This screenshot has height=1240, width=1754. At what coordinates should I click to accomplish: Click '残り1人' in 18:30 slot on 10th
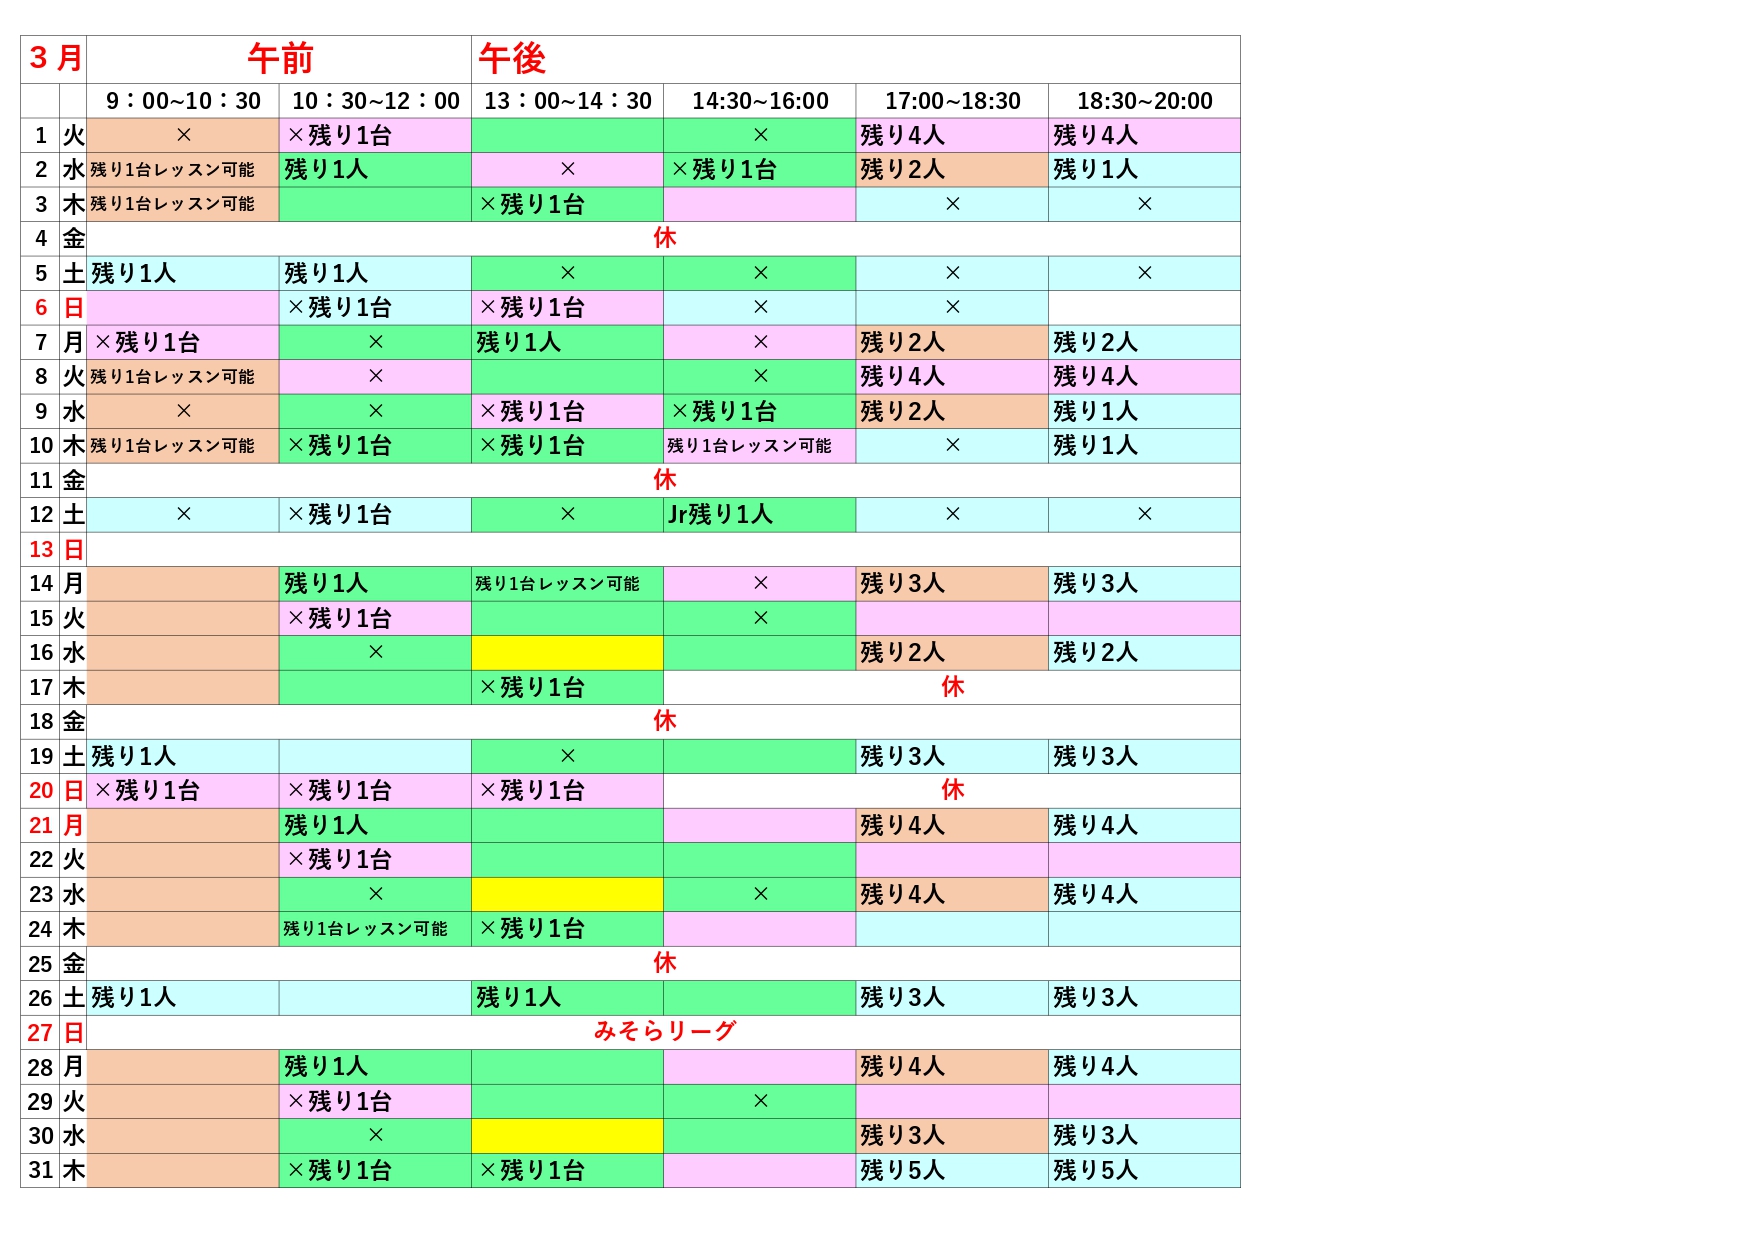pos(1095,446)
